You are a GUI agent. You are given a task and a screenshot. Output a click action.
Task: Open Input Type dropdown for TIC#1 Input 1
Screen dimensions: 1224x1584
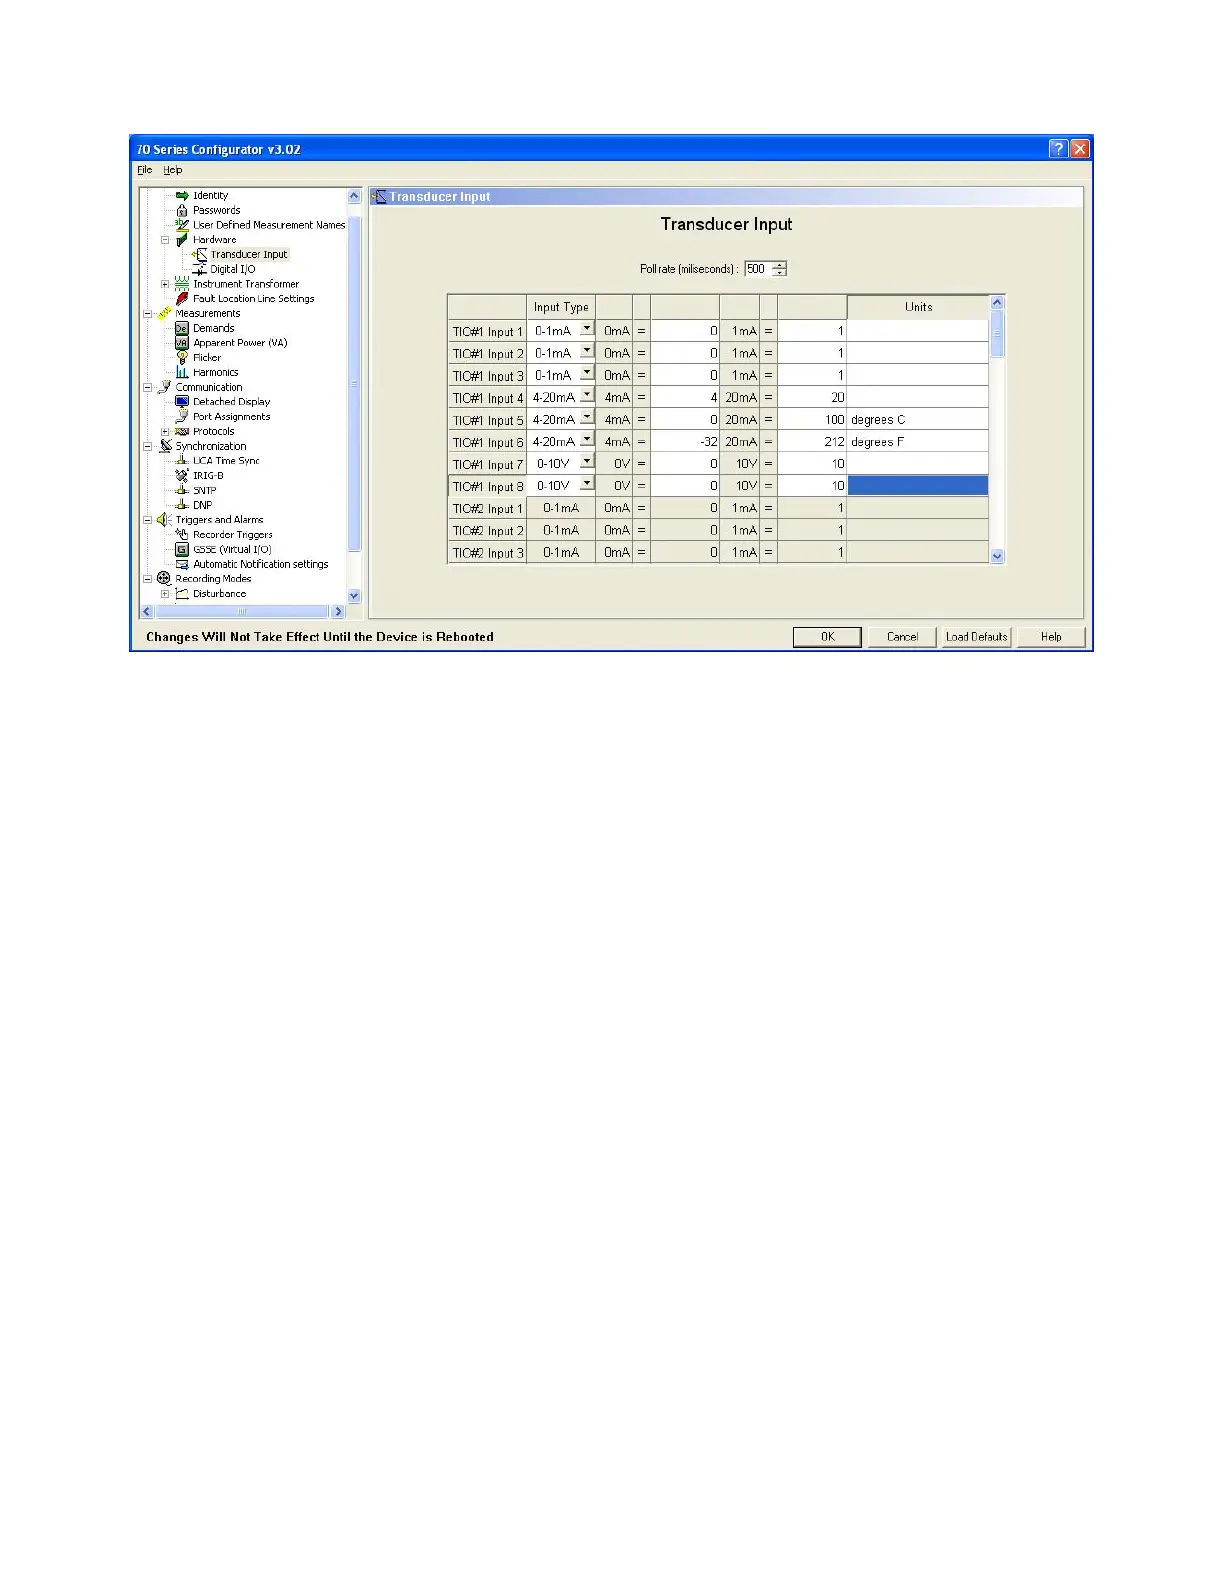587,328
